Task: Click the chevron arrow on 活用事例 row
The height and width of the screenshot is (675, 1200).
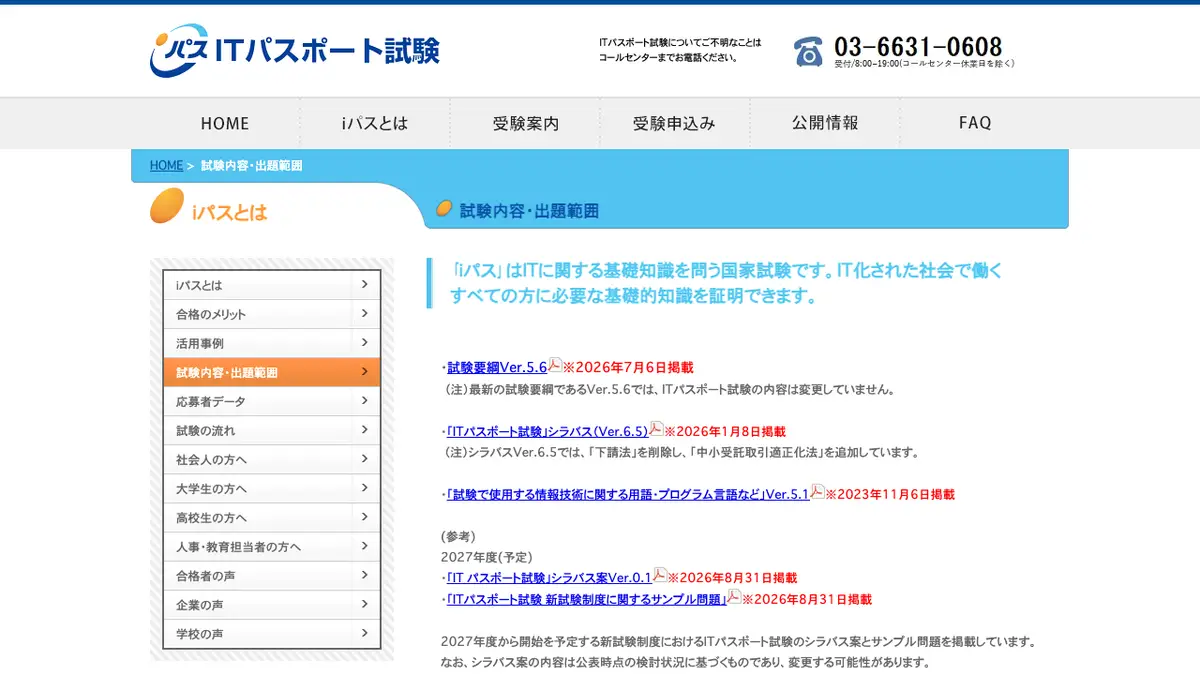Action: [x=365, y=342]
